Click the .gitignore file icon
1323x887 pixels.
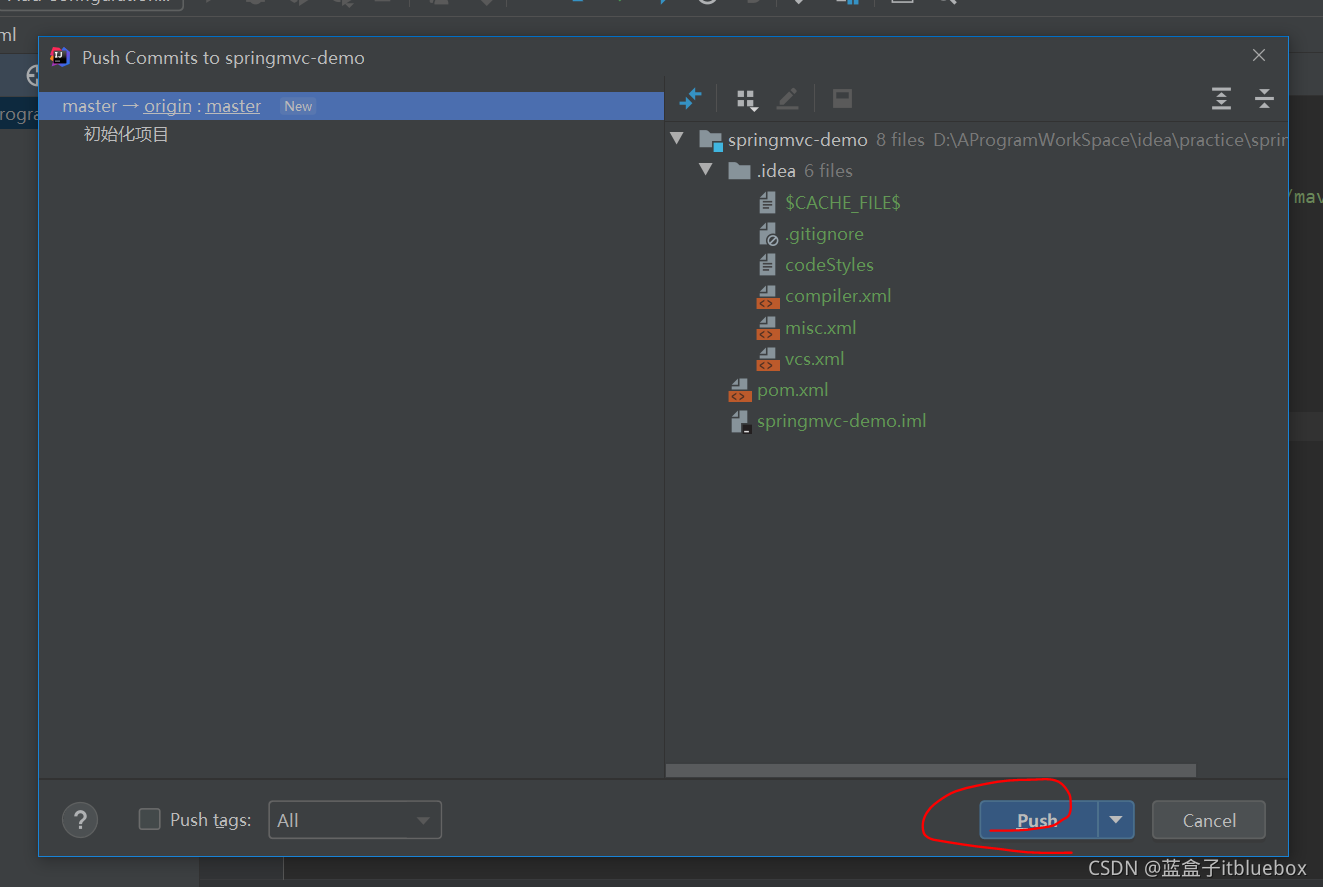(x=768, y=234)
